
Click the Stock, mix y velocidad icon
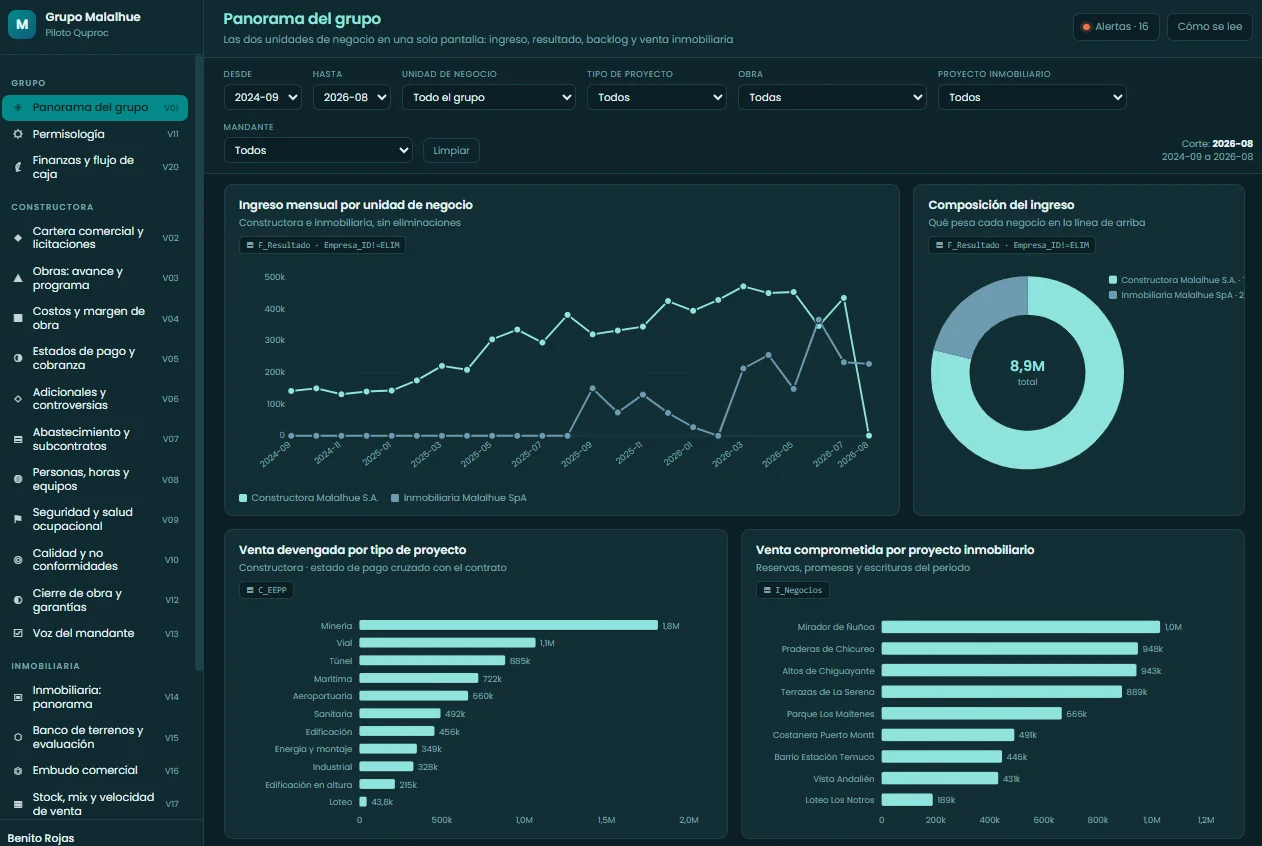click(x=18, y=804)
